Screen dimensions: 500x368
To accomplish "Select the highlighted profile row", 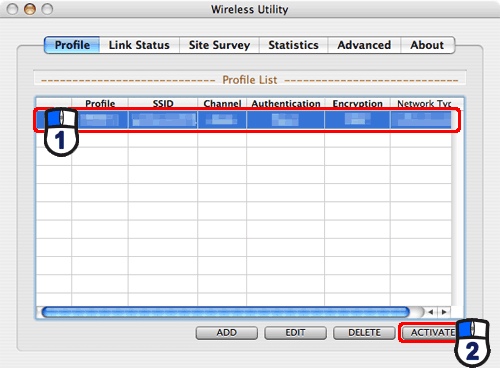I will coord(247,120).
